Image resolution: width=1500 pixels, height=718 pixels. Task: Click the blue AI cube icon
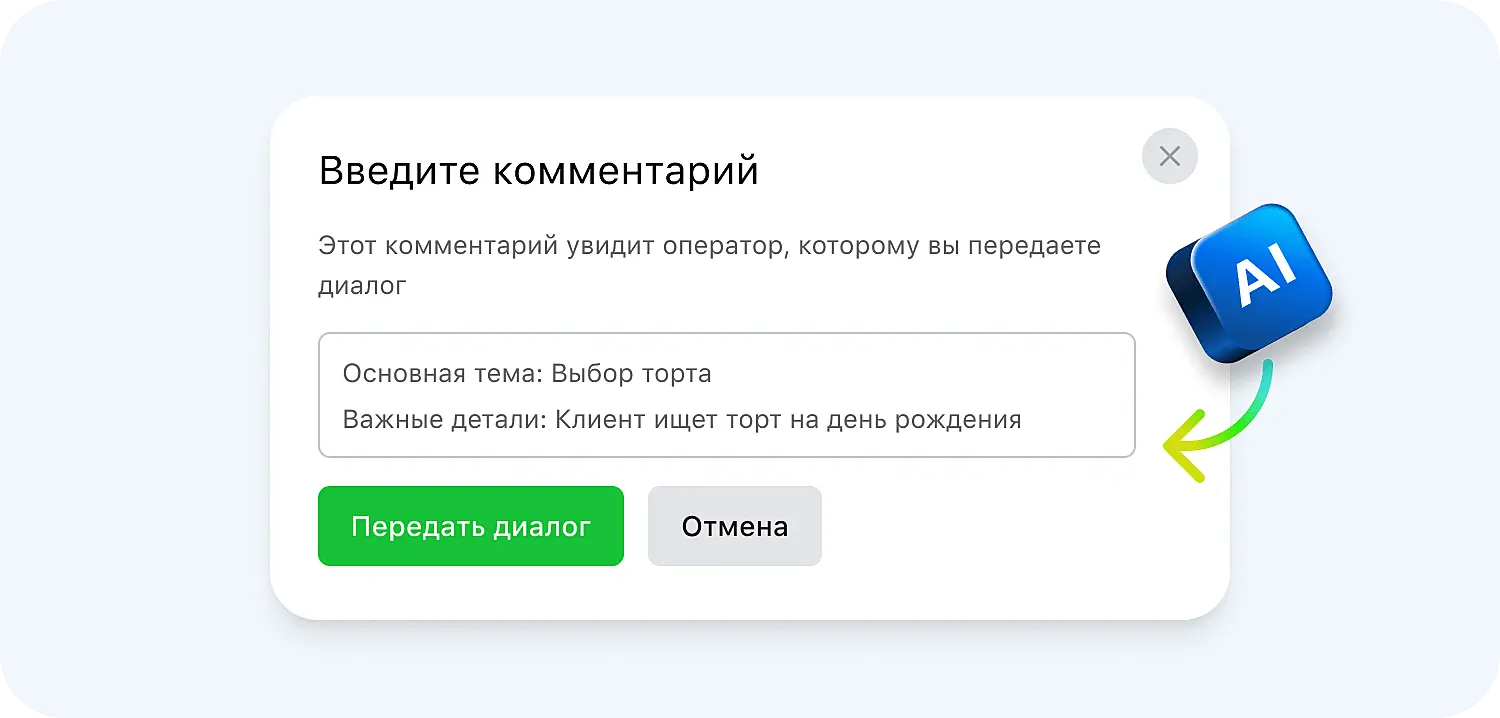coord(1250,283)
